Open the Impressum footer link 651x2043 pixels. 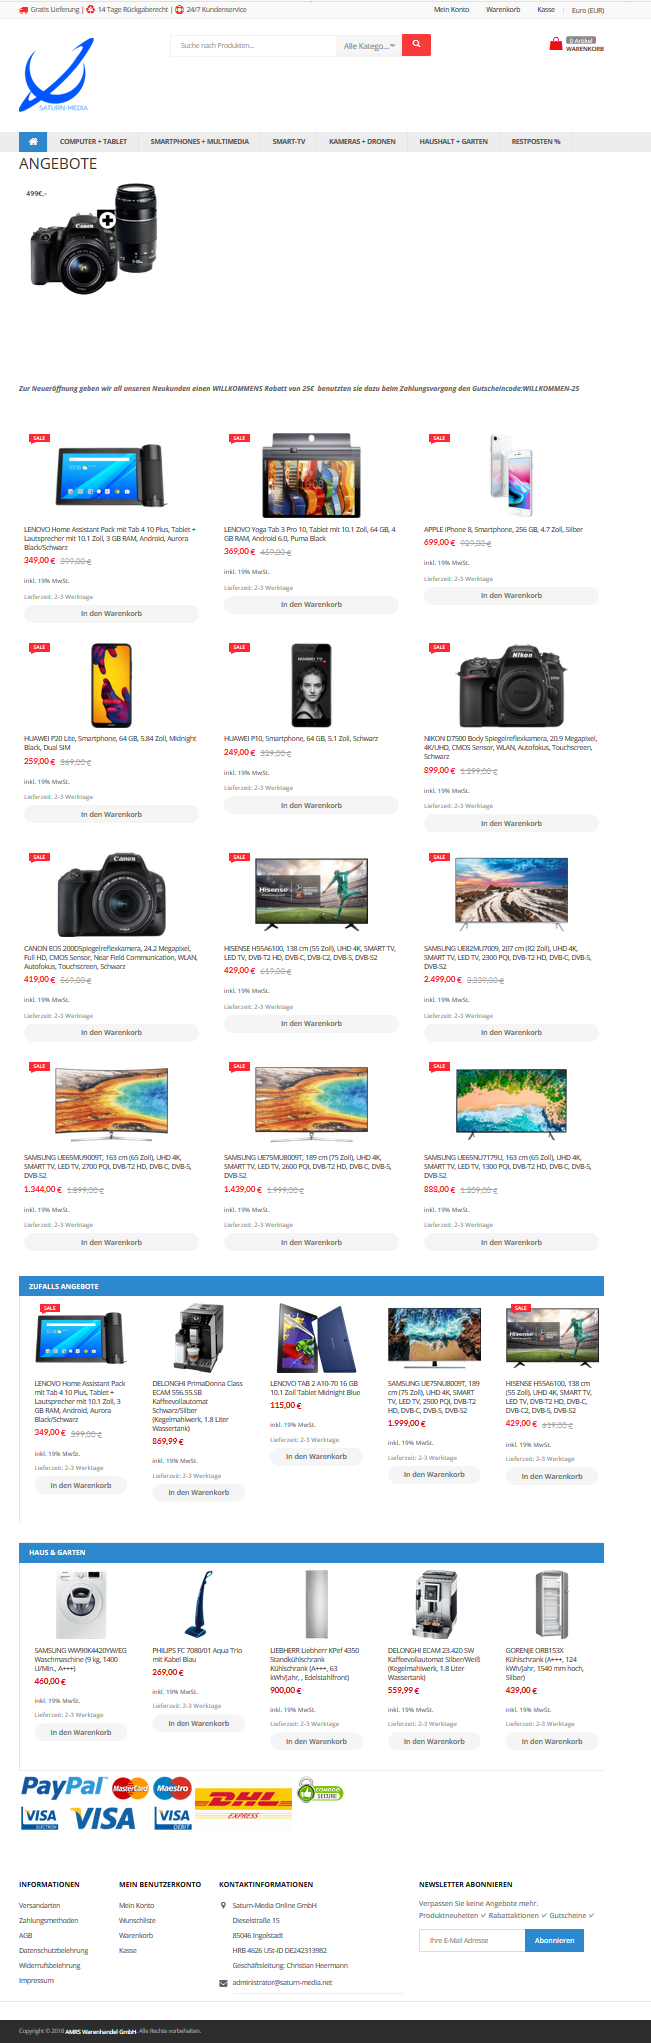click(x=36, y=1980)
